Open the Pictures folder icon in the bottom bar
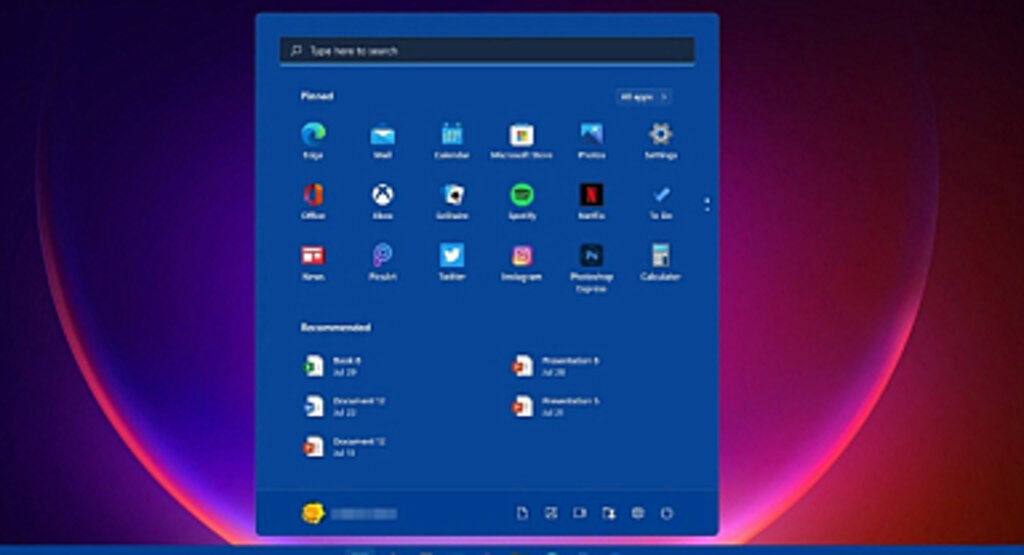Viewport: 1024px width, 555px height. 551,513
